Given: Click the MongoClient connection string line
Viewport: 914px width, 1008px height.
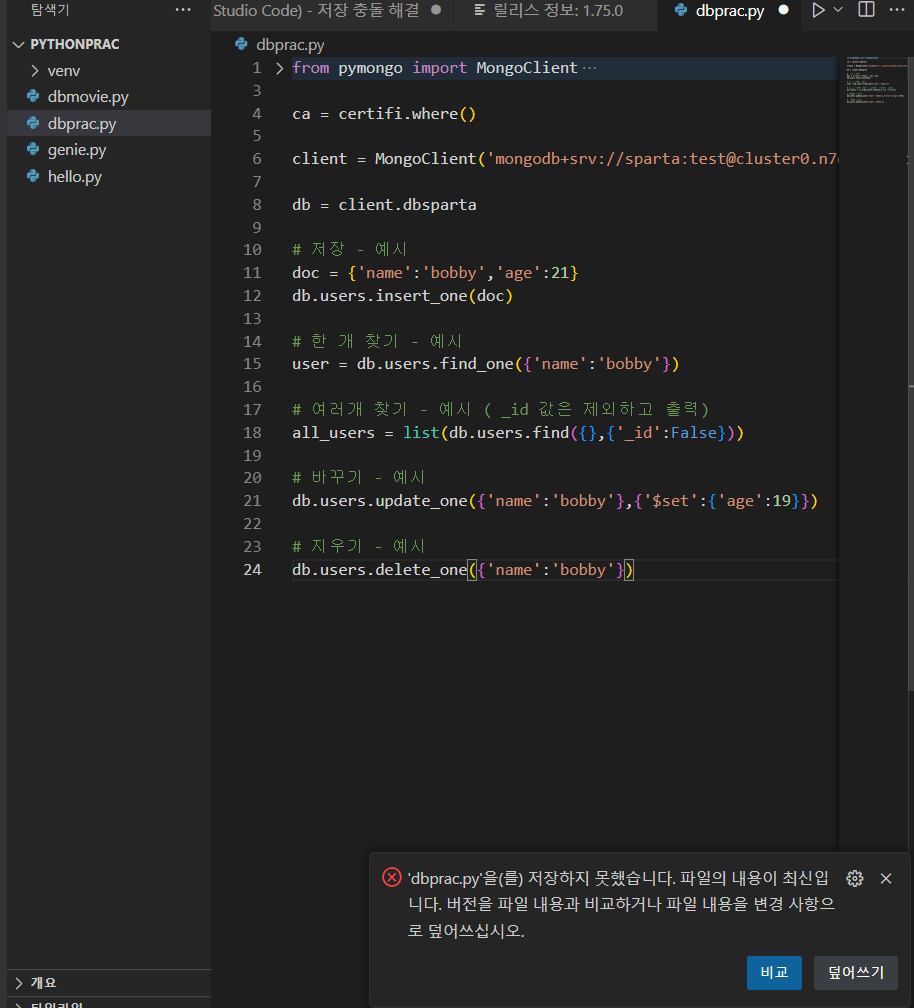Looking at the screenshot, I should click(x=564, y=159).
